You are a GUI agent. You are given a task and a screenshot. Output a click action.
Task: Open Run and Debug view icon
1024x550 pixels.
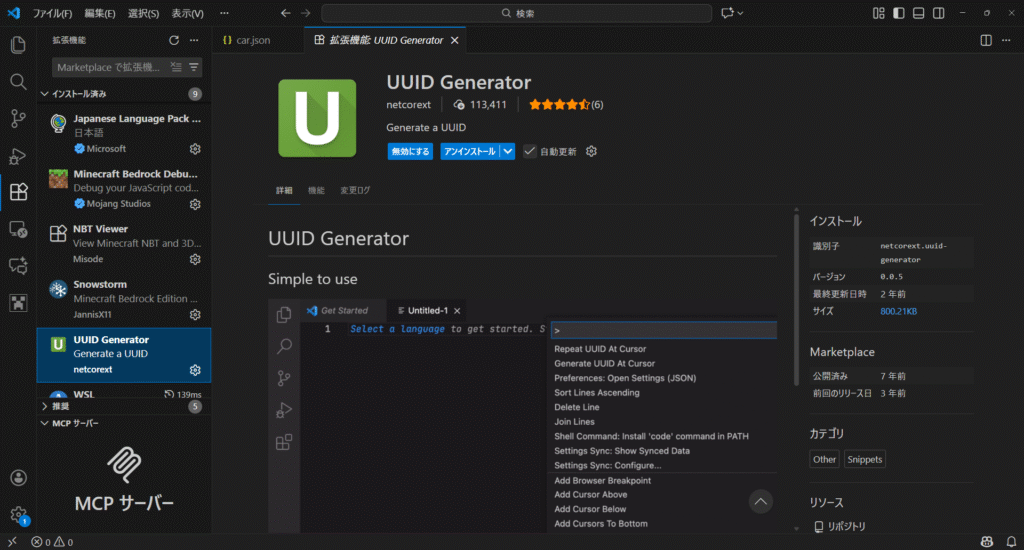click(x=18, y=156)
